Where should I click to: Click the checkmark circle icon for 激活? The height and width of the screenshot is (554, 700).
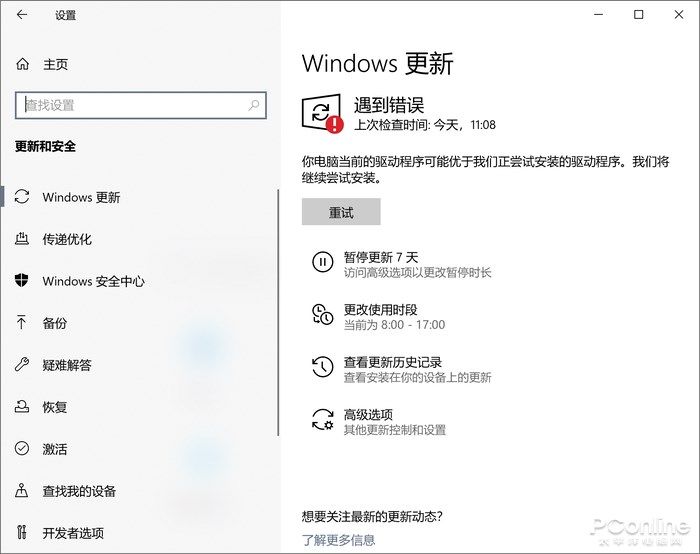pos(22,448)
